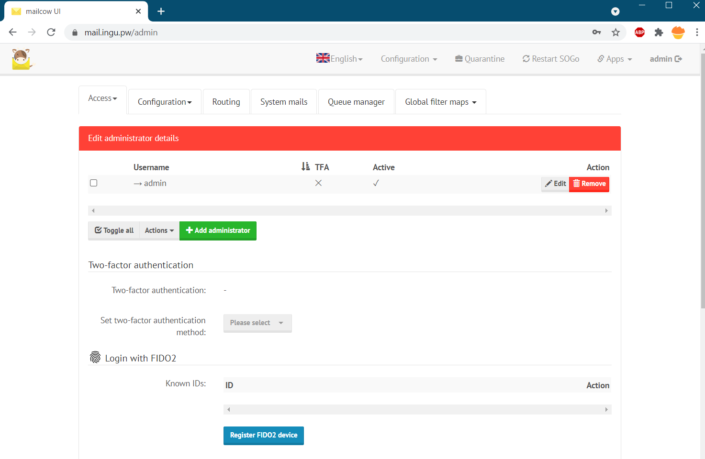Check the admin row checkbox
The image size is (705, 459).
click(94, 184)
